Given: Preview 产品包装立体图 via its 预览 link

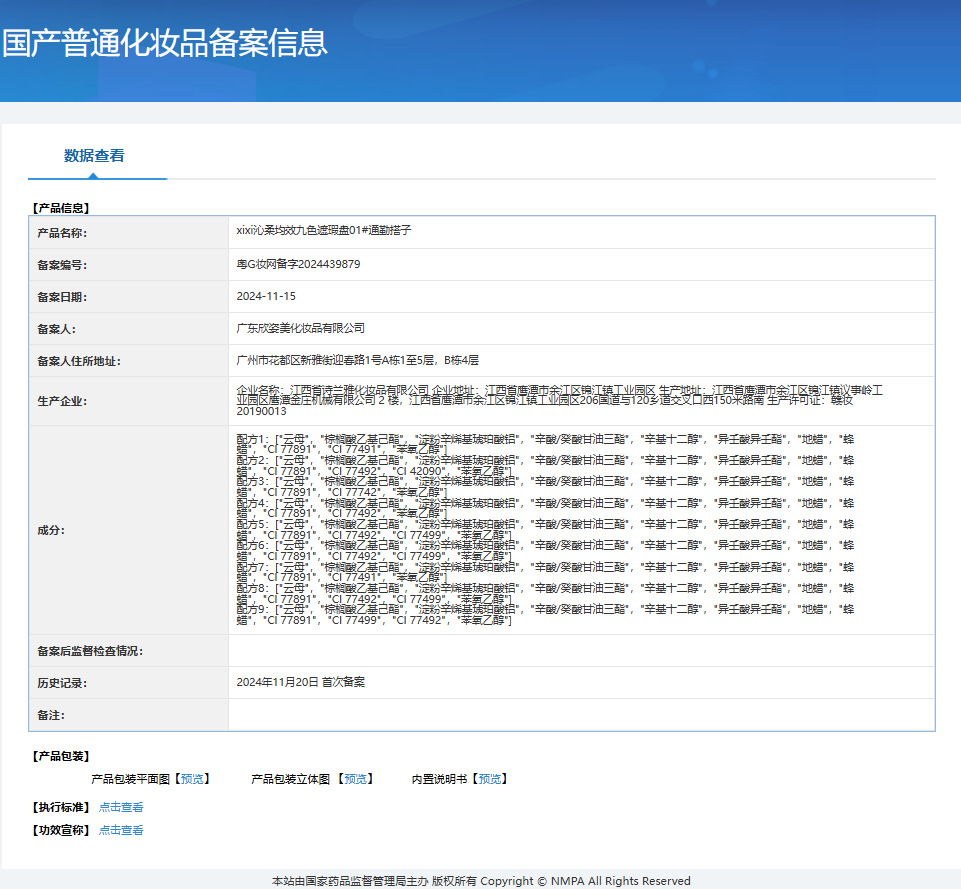Looking at the screenshot, I should (x=355, y=779).
